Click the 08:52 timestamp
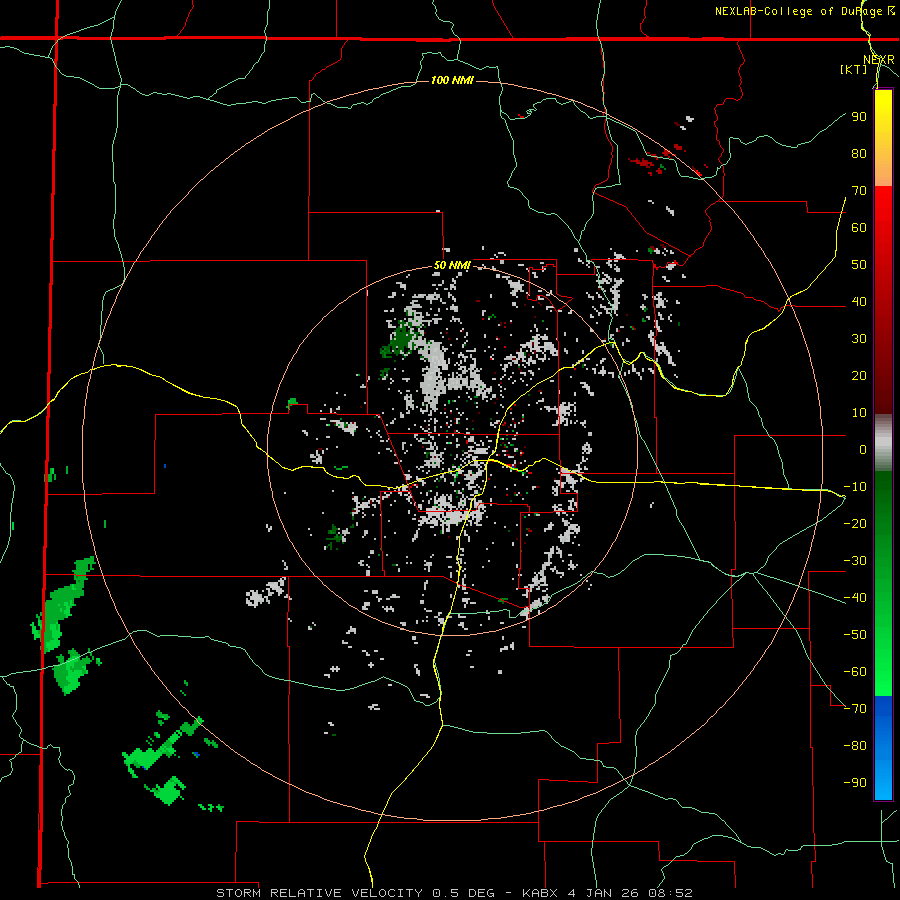The width and height of the screenshot is (900, 900). (670, 893)
